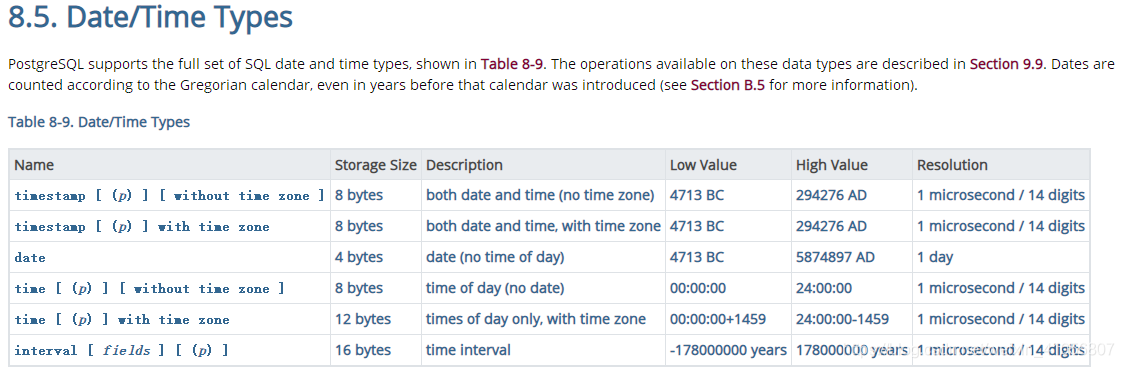
Task: Select the interval [ fields ] name cell
Action: pos(170,351)
